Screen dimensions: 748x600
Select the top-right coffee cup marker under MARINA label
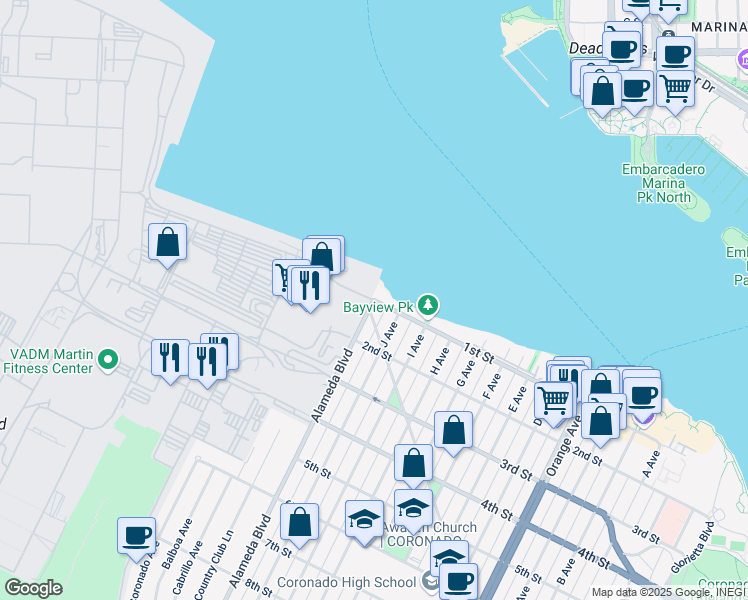675,55
